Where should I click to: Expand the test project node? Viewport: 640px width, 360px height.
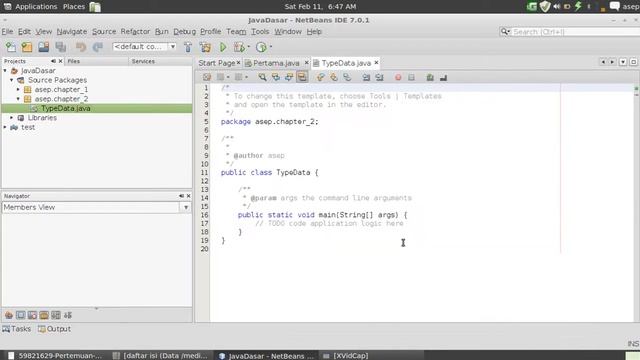pos(5,127)
